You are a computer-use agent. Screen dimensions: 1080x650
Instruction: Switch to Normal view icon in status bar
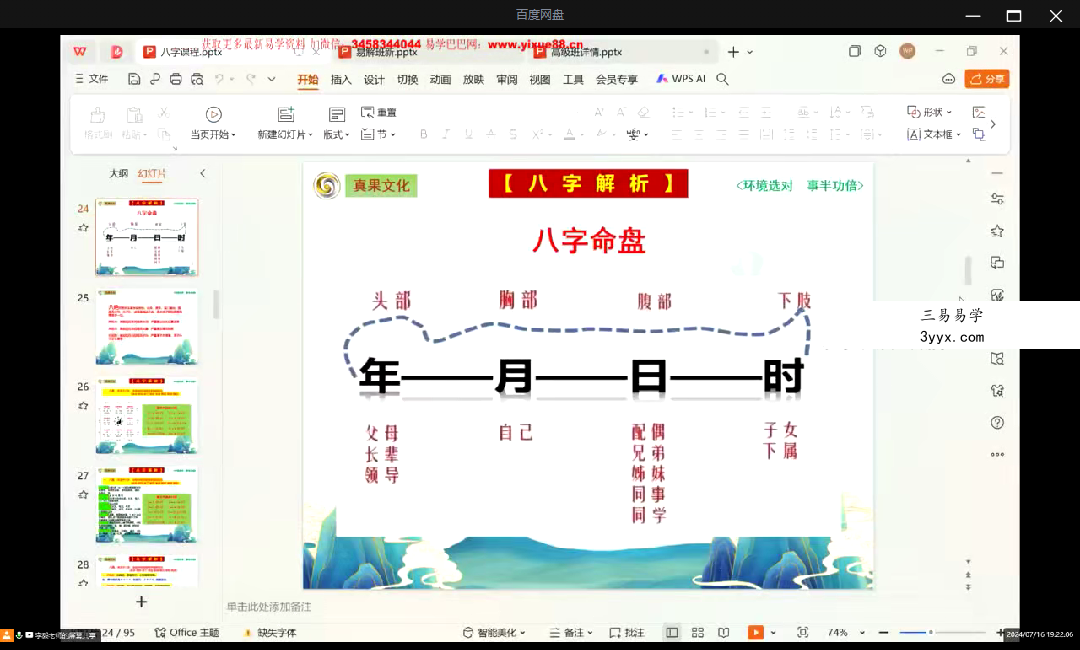pyautogui.click(x=672, y=633)
